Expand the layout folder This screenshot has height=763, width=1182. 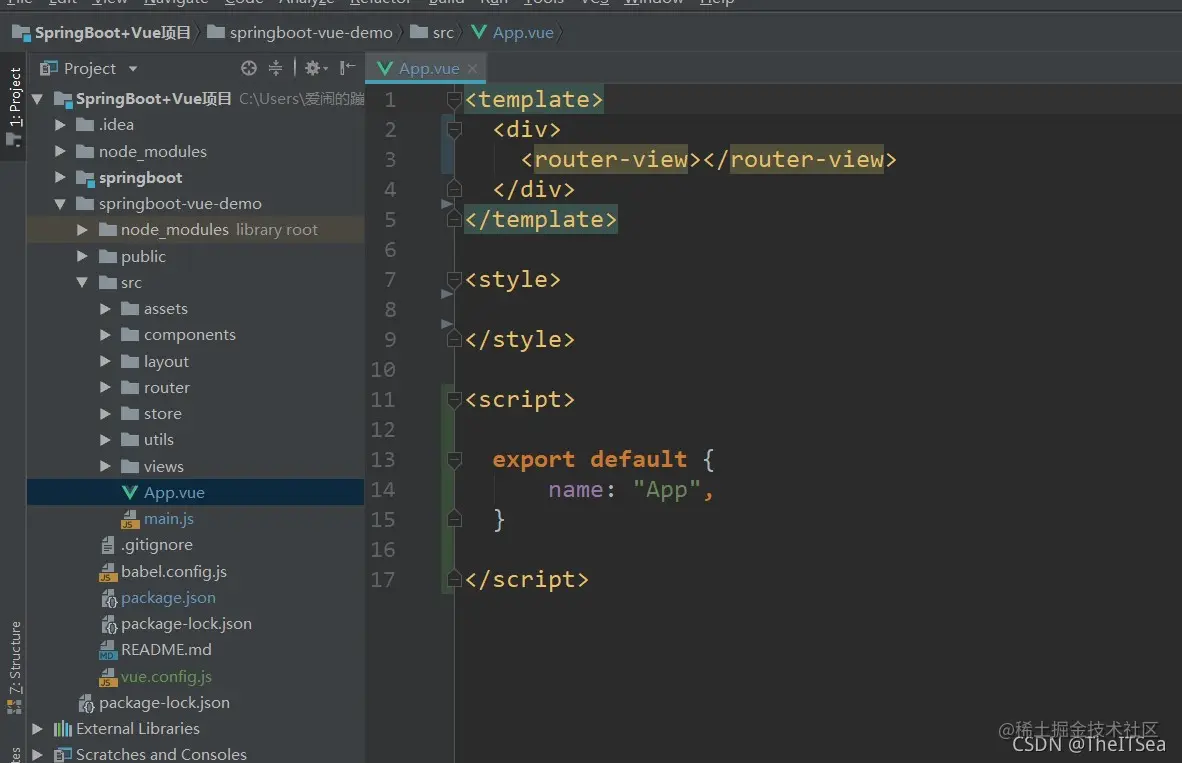[x=106, y=361]
